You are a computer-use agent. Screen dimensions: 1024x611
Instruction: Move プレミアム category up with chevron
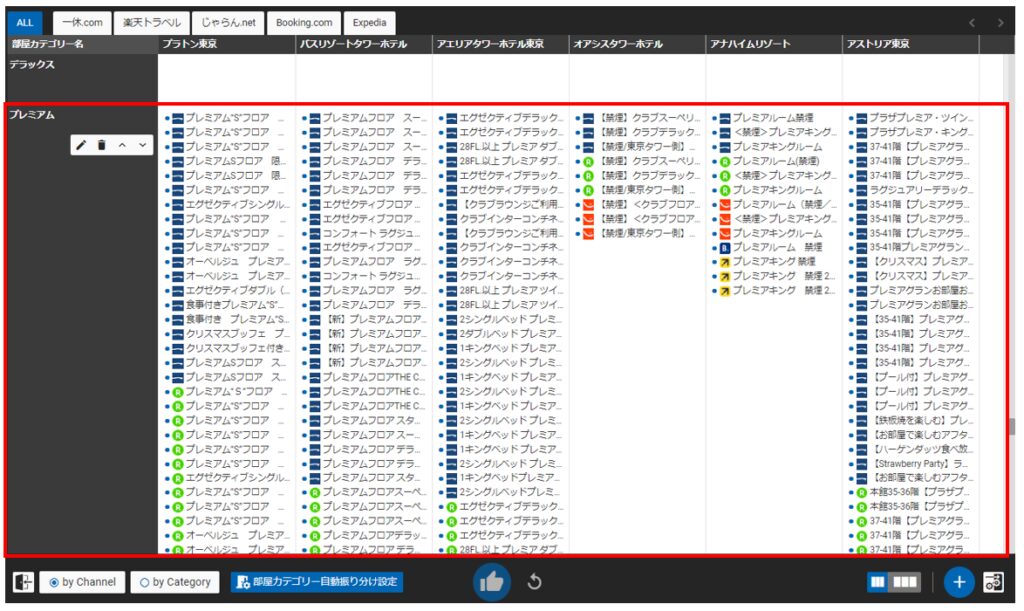click(122, 146)
